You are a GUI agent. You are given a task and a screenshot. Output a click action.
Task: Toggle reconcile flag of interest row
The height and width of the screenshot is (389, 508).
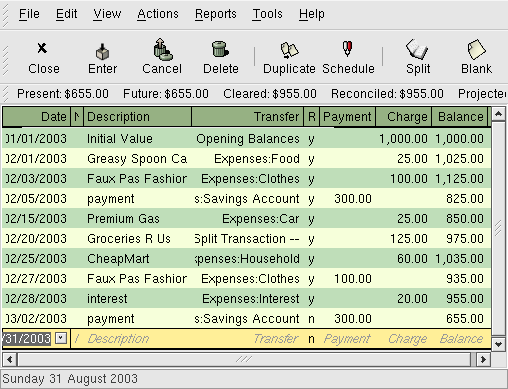click(x=311, y=299)
